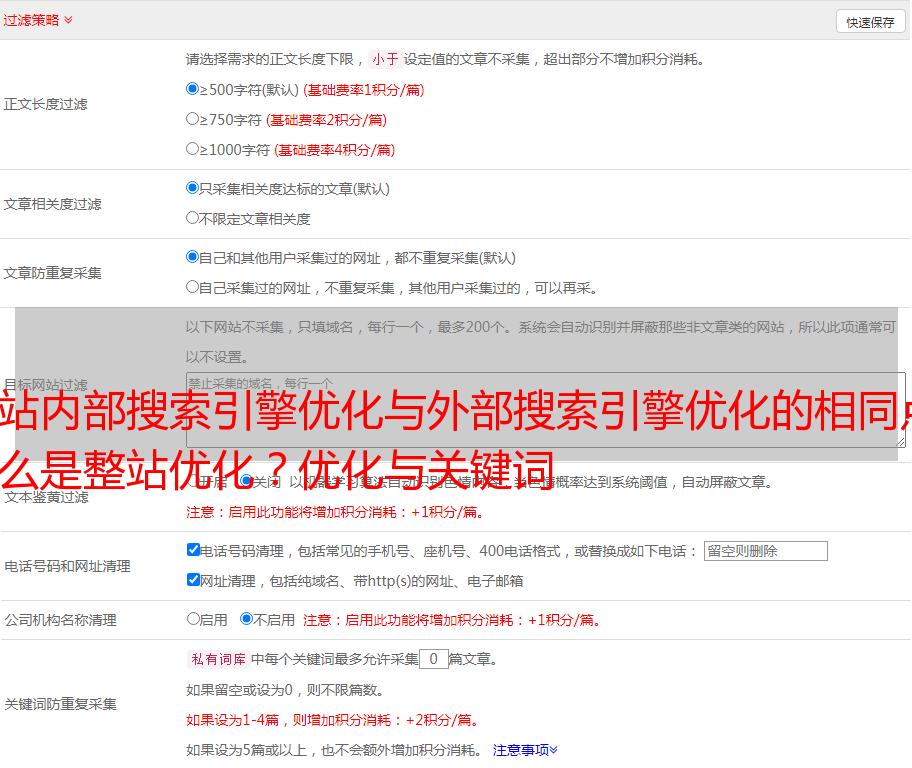Click the 私有词库 tag label
Viewport: 912px width, 768px height.
click(217, 659)
